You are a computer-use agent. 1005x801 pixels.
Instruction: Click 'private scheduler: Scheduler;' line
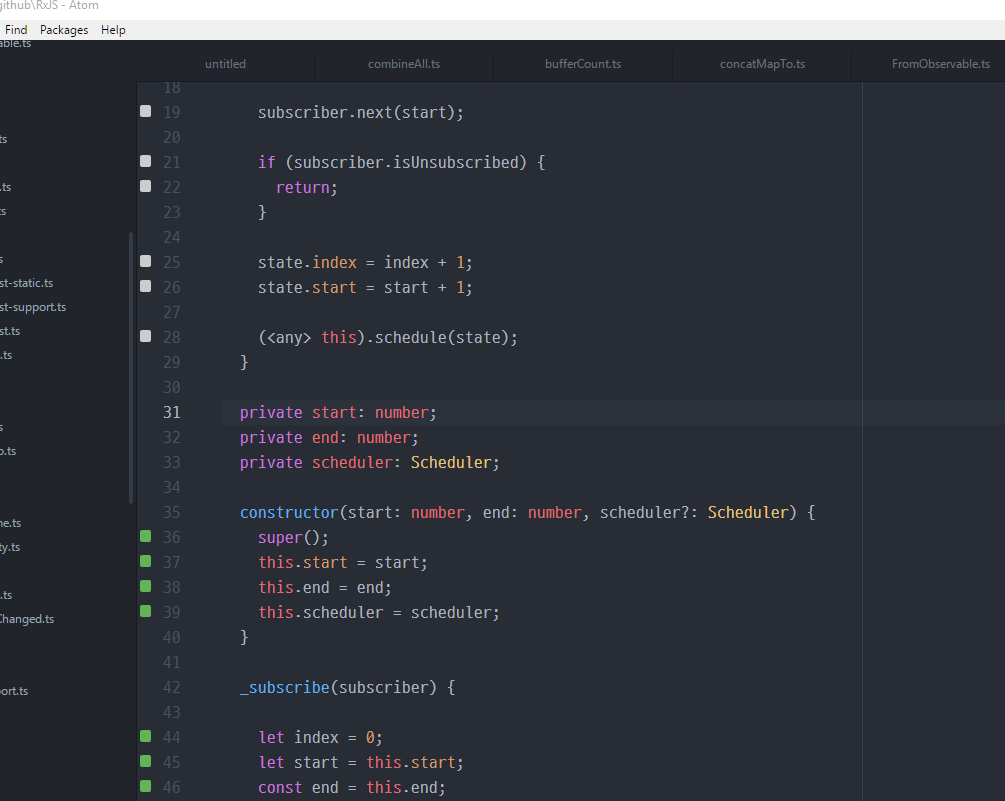point(370,463)
